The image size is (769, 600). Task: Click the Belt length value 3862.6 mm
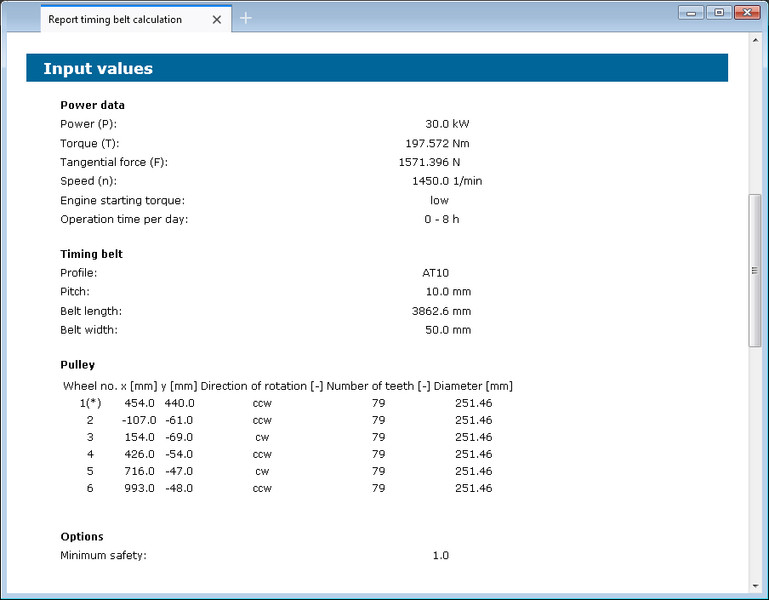pyautogui.click(x=441, y=311)
